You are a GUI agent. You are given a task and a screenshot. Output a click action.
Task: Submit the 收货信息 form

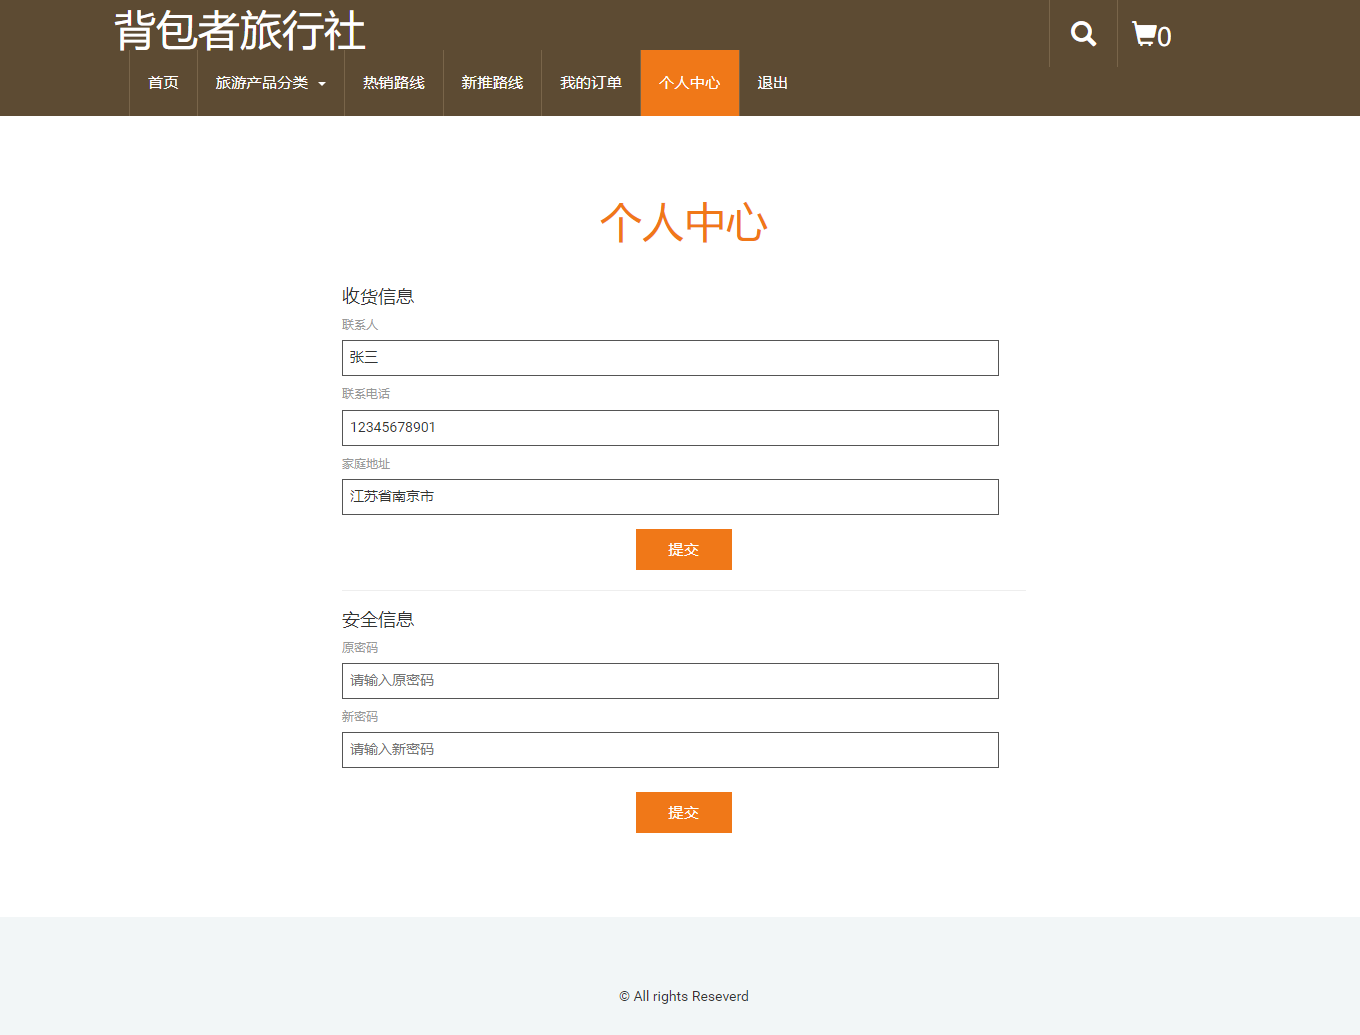(x=683, y=549)
